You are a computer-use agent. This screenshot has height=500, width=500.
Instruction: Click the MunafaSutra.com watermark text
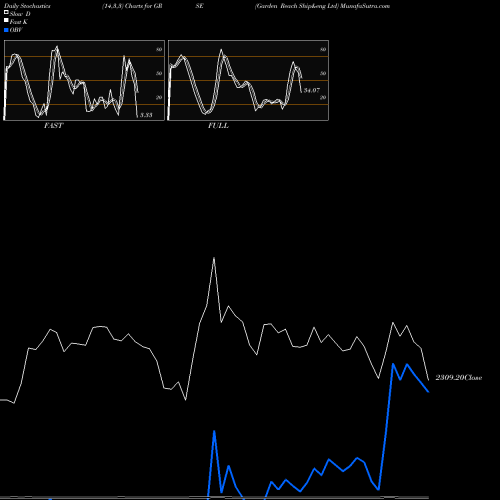[x=365, y=6]
